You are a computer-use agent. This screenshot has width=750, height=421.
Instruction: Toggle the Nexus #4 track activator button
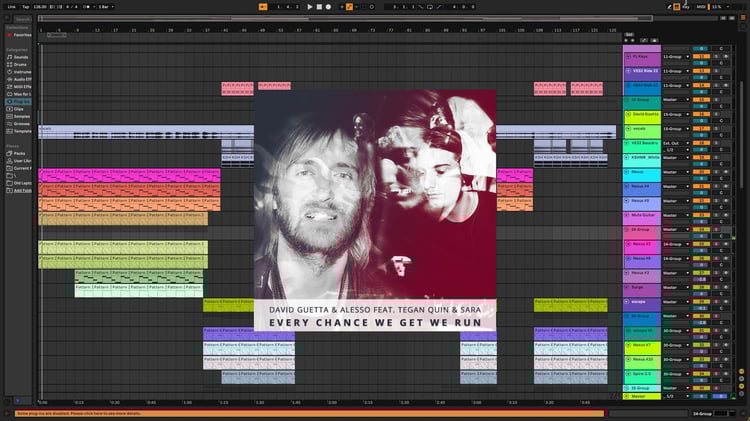coord(701,187)
